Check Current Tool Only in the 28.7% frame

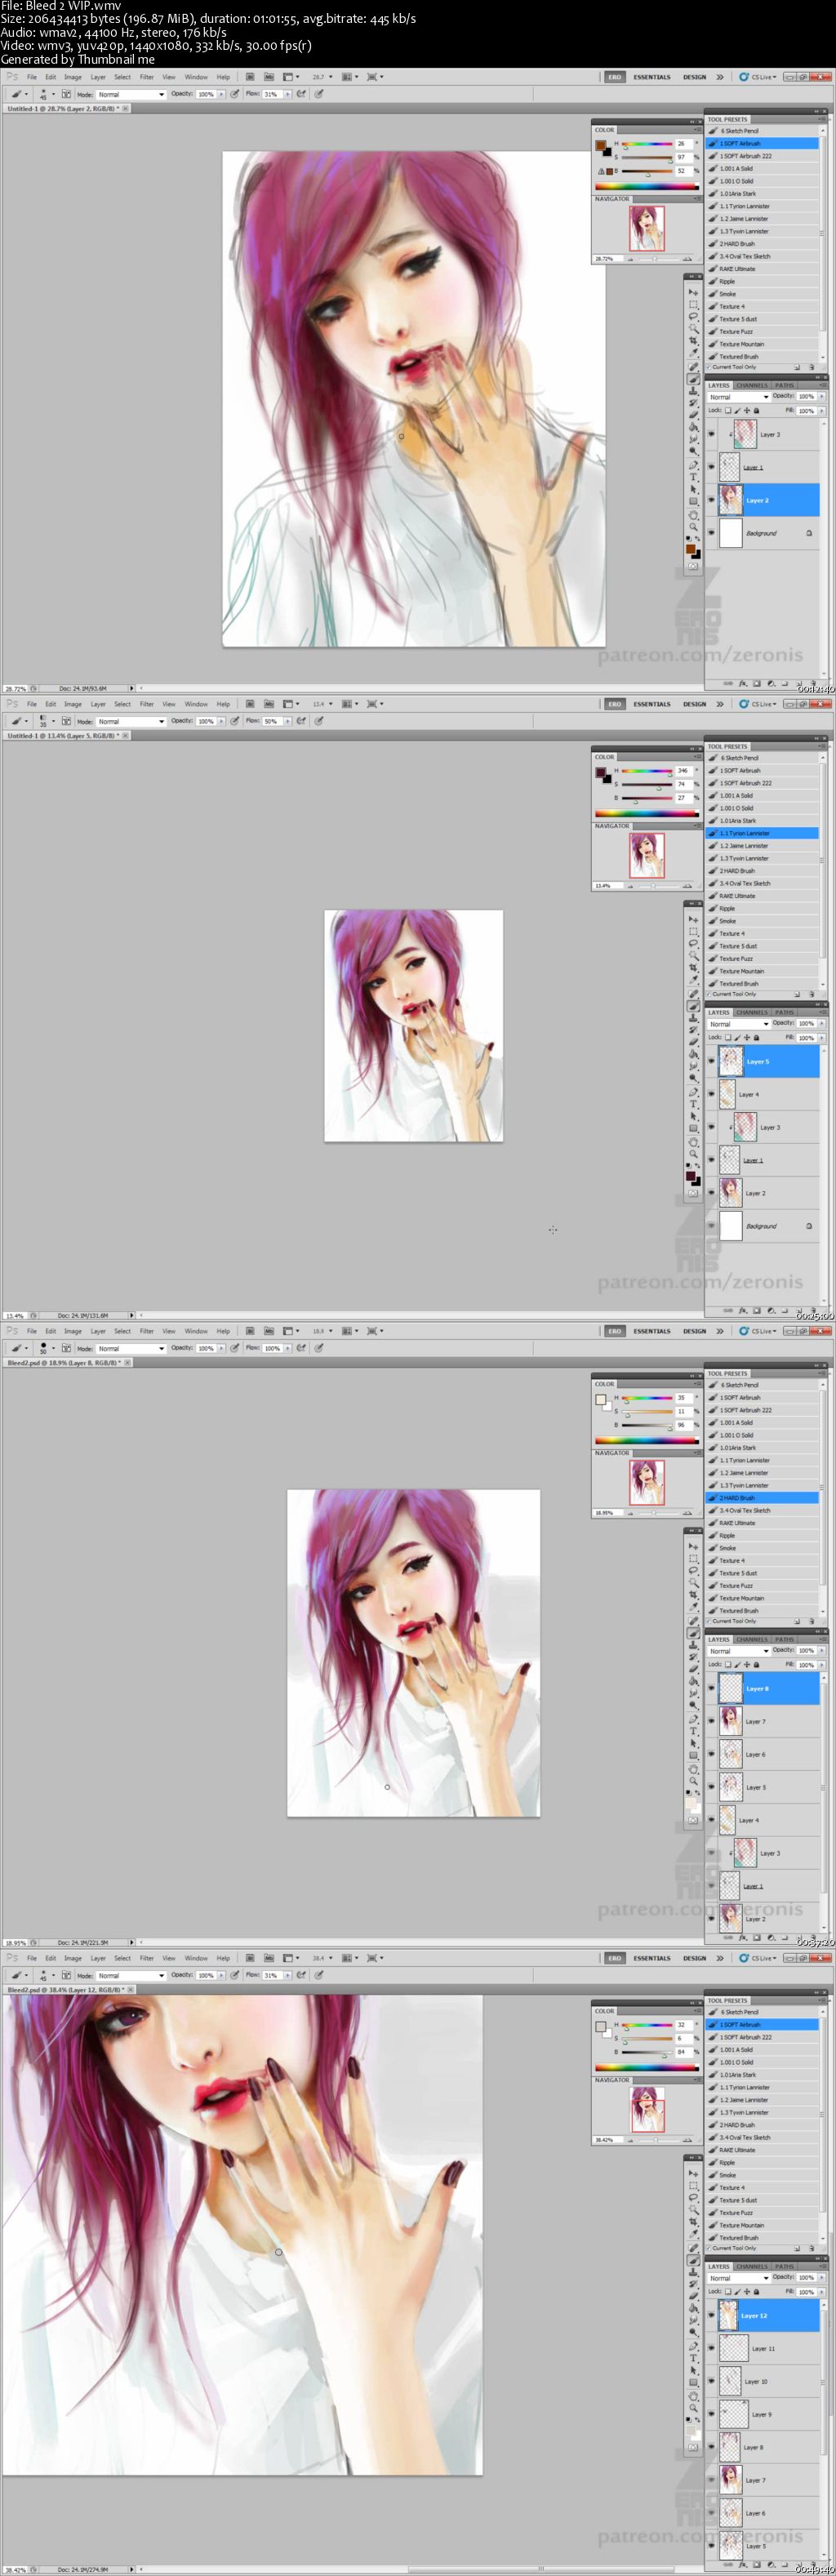[x=709, y=368]
